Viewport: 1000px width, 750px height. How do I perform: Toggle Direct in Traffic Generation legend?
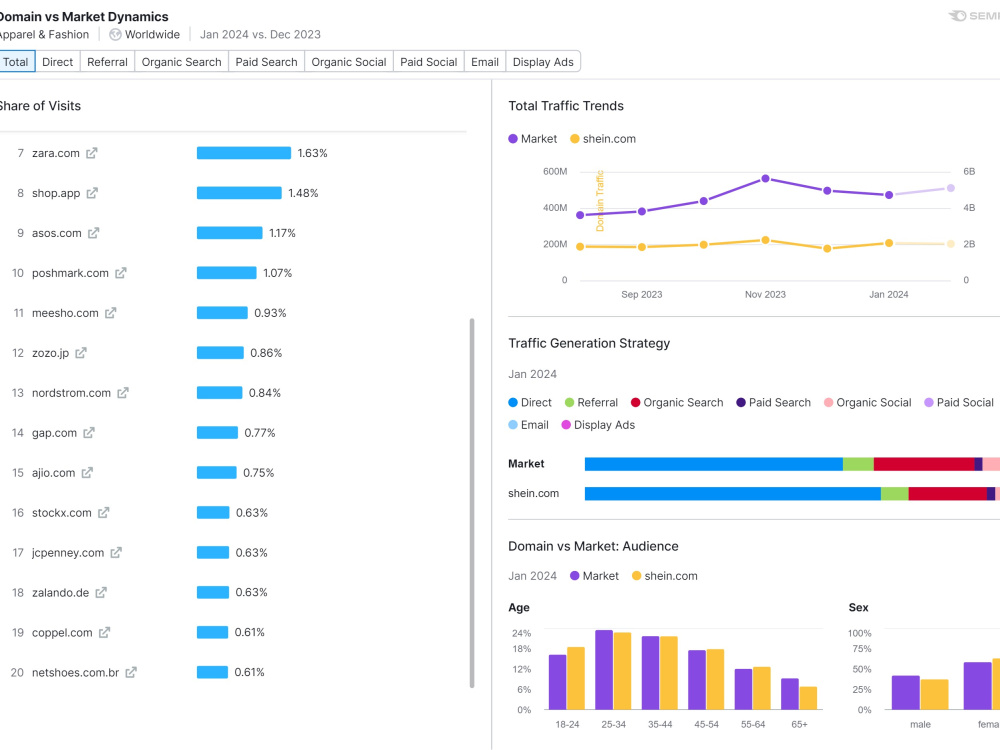(x=529, y=402)
